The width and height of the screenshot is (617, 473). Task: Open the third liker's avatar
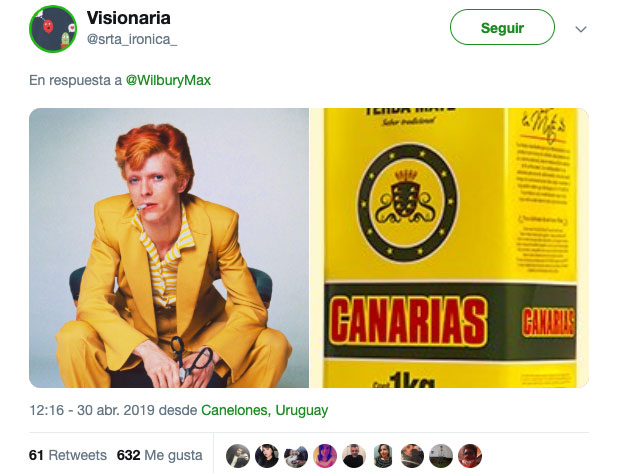(296, 456)
